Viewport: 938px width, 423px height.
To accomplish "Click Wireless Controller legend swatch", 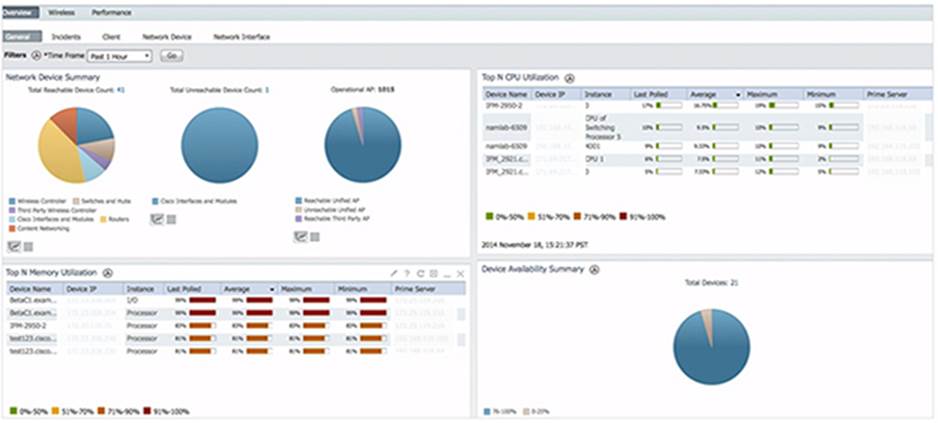I will [x=12, y=202].
